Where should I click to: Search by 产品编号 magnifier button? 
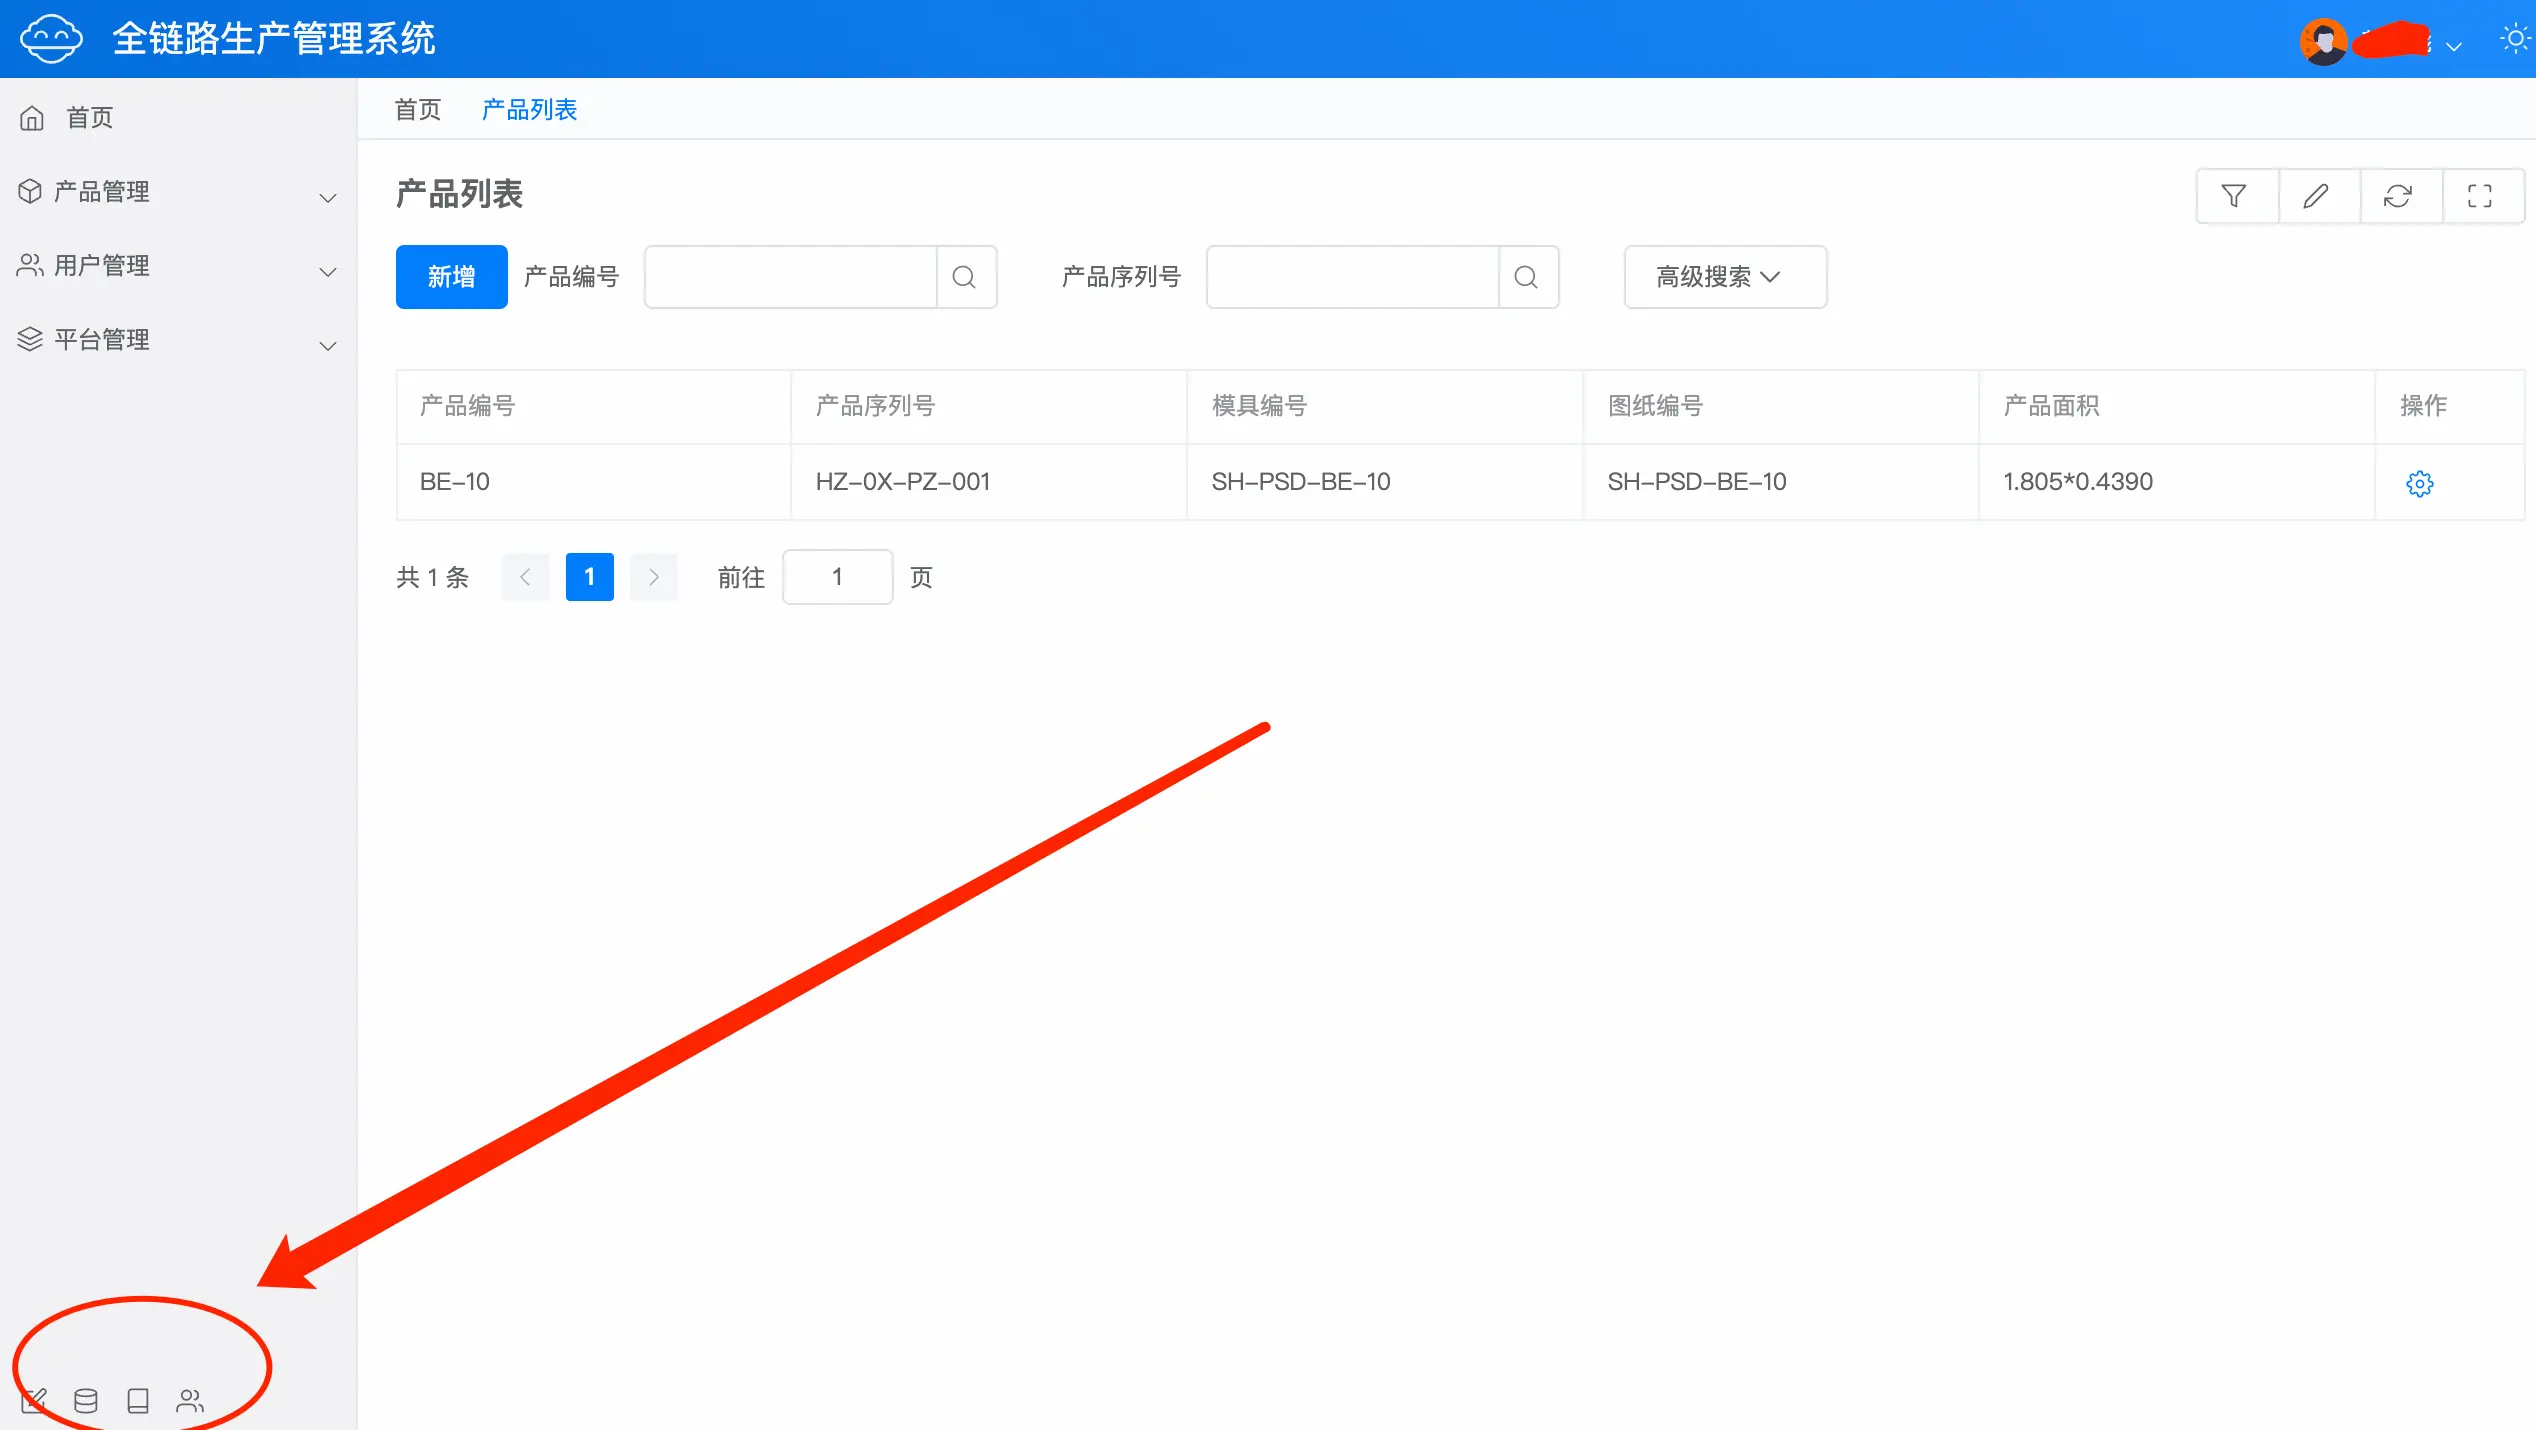coord(964,277)
